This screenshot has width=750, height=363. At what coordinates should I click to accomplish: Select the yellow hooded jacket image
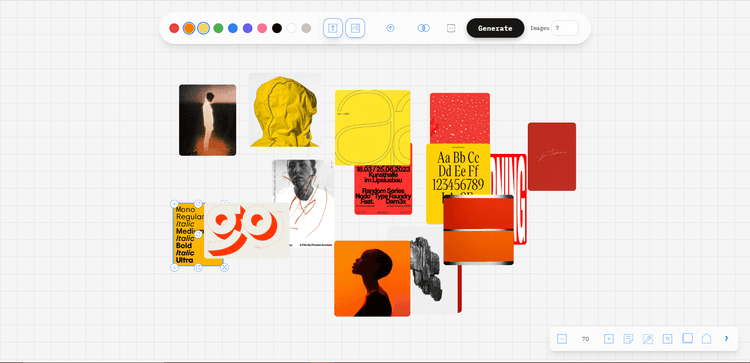[285, 110]
